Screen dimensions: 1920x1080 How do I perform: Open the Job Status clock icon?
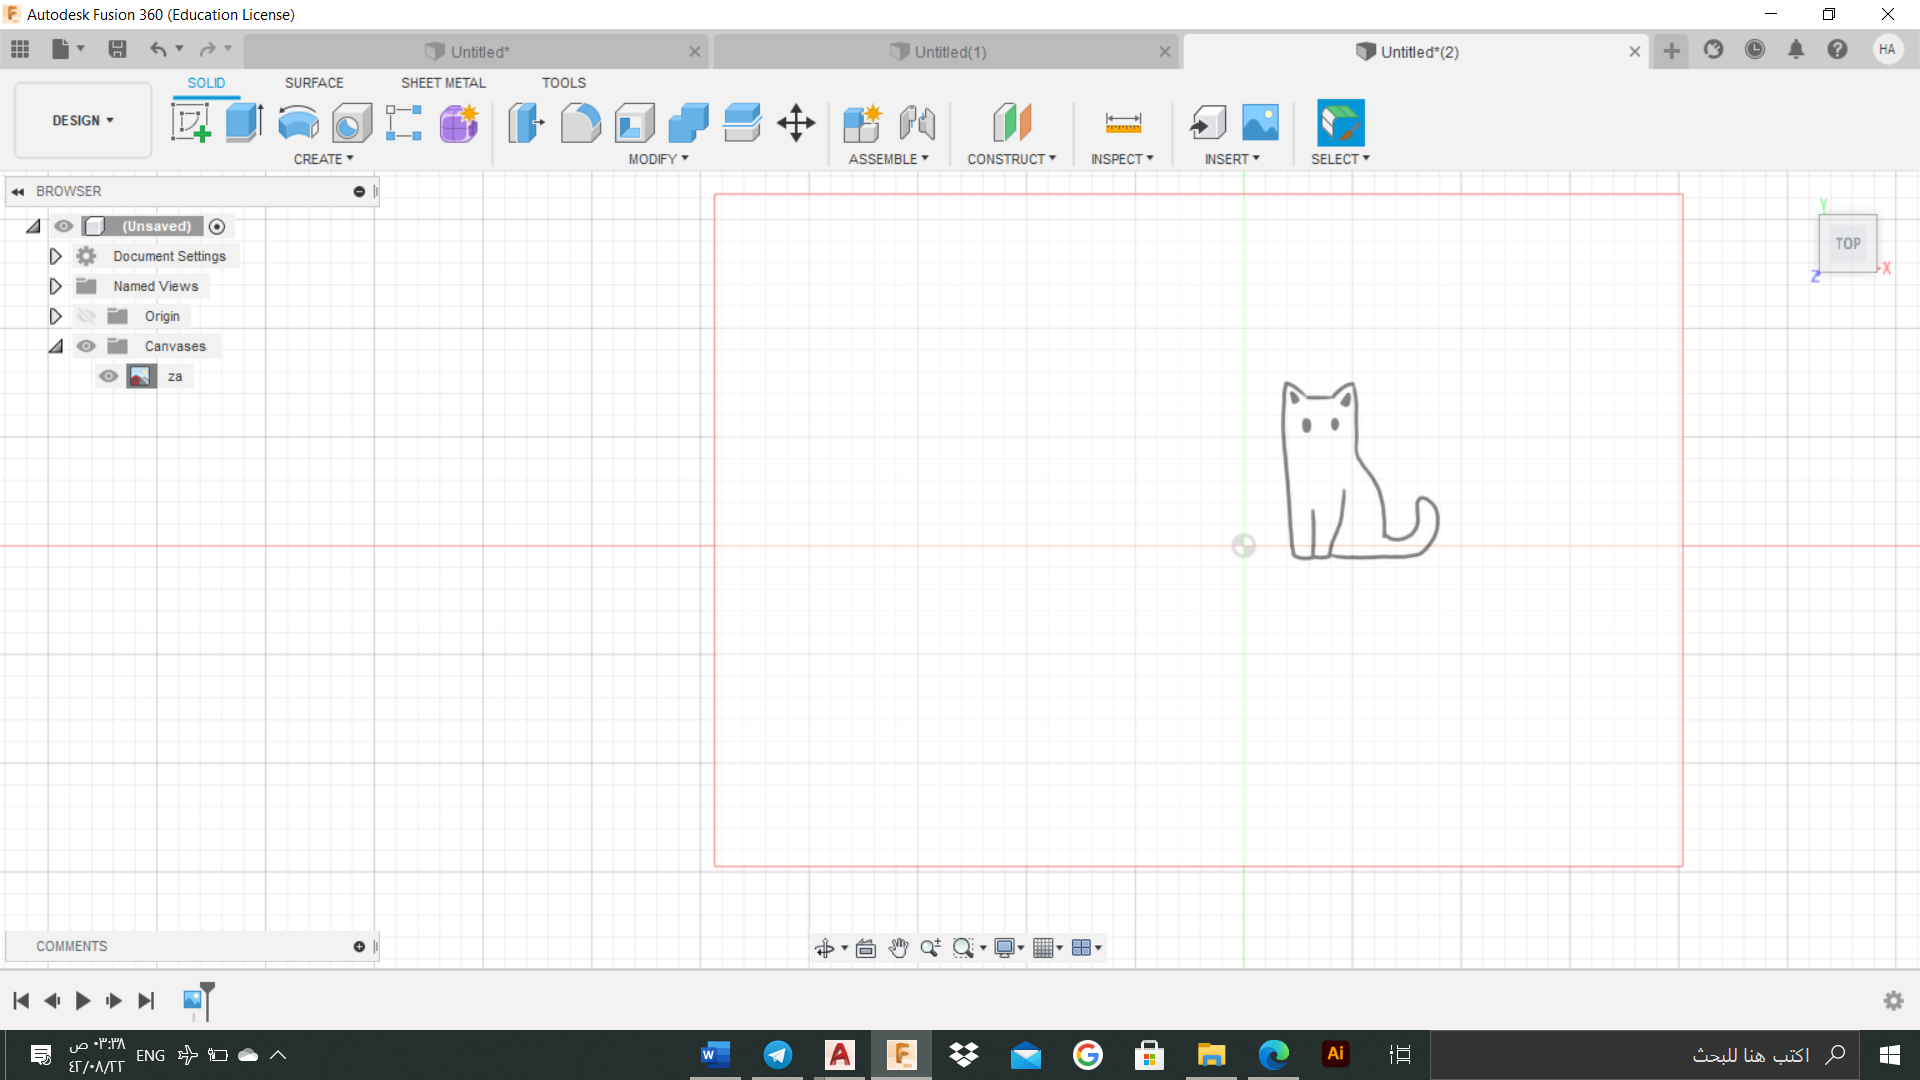pyautogui.click(x=1755, y=49)
